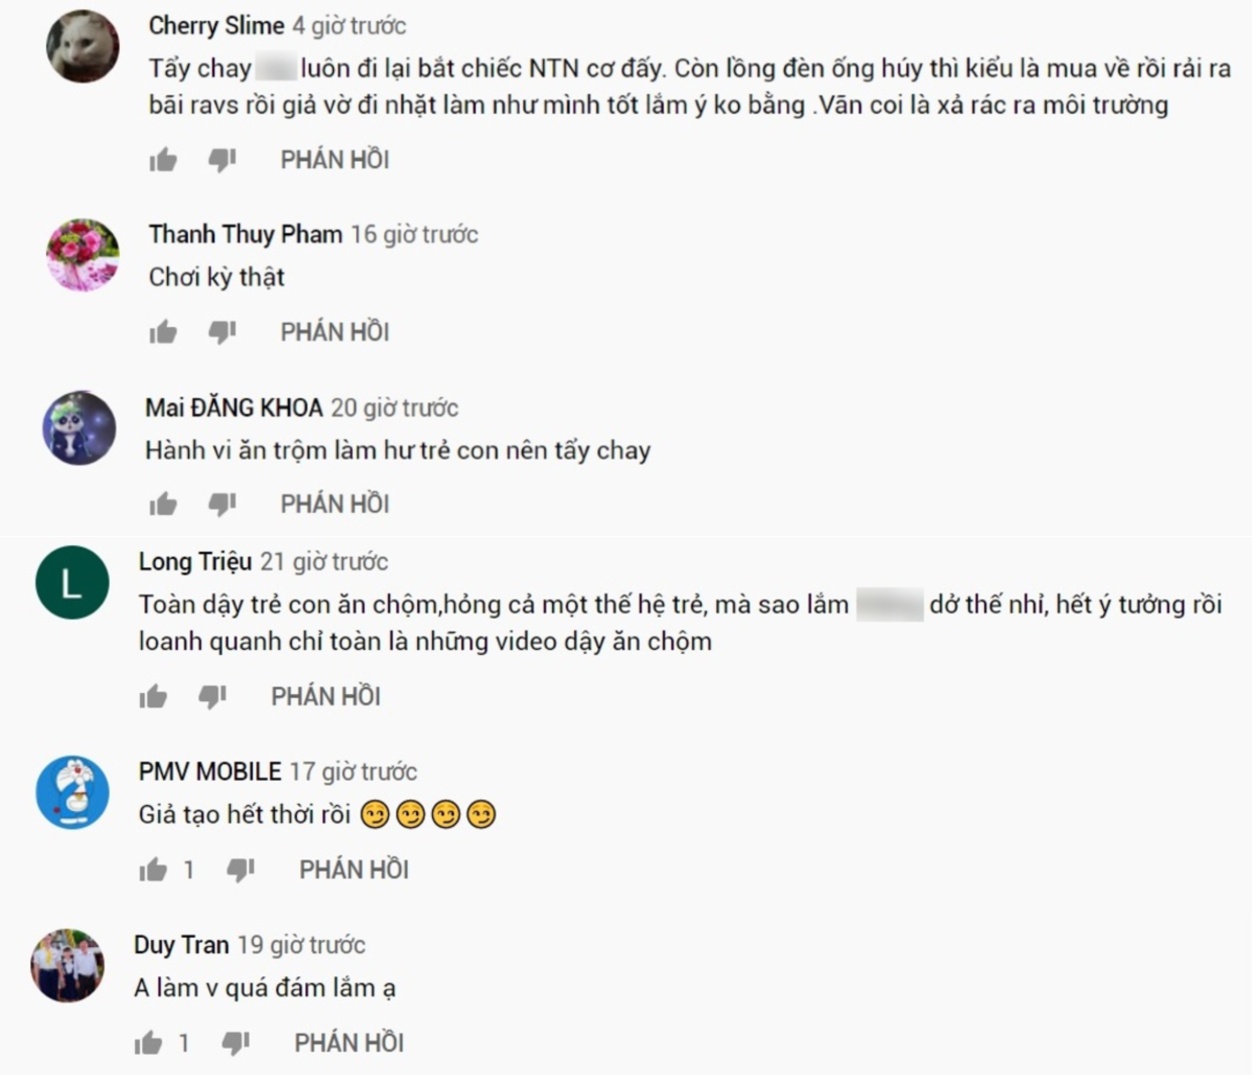Toggle the dislike on Thanh Thuy Pham's comment
This screenshot has width=1252, height=1075.
click(x=224, y=330)
